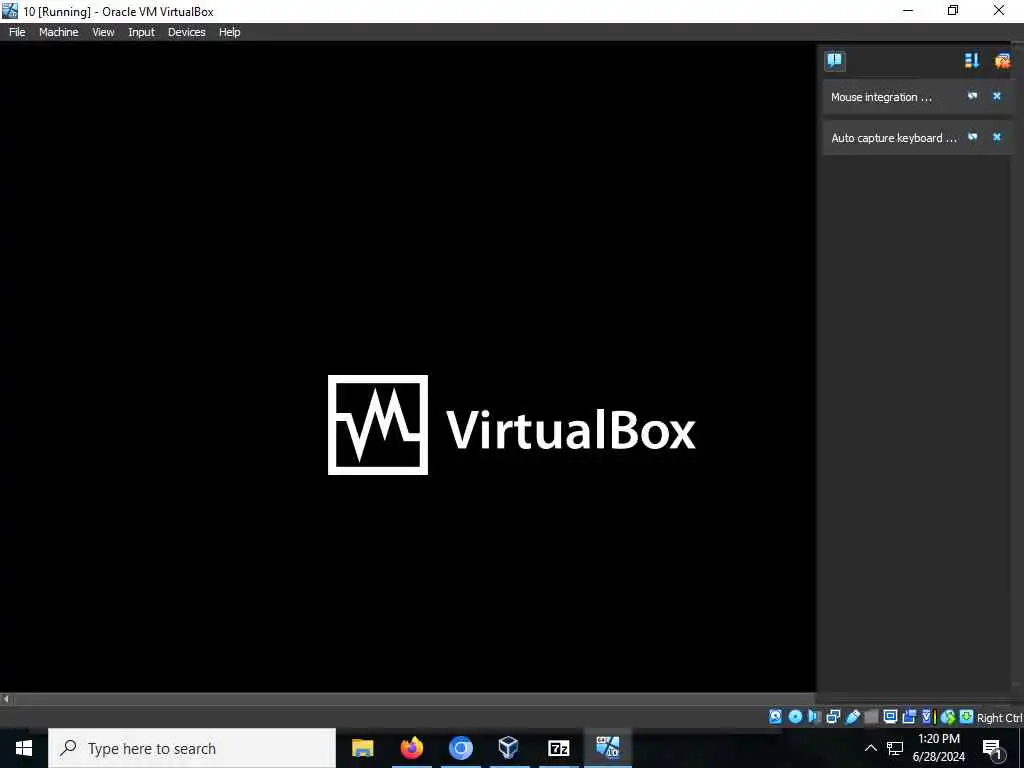Click the Mouse integration notification text
1024x768 pixels.
click(881, 97)
